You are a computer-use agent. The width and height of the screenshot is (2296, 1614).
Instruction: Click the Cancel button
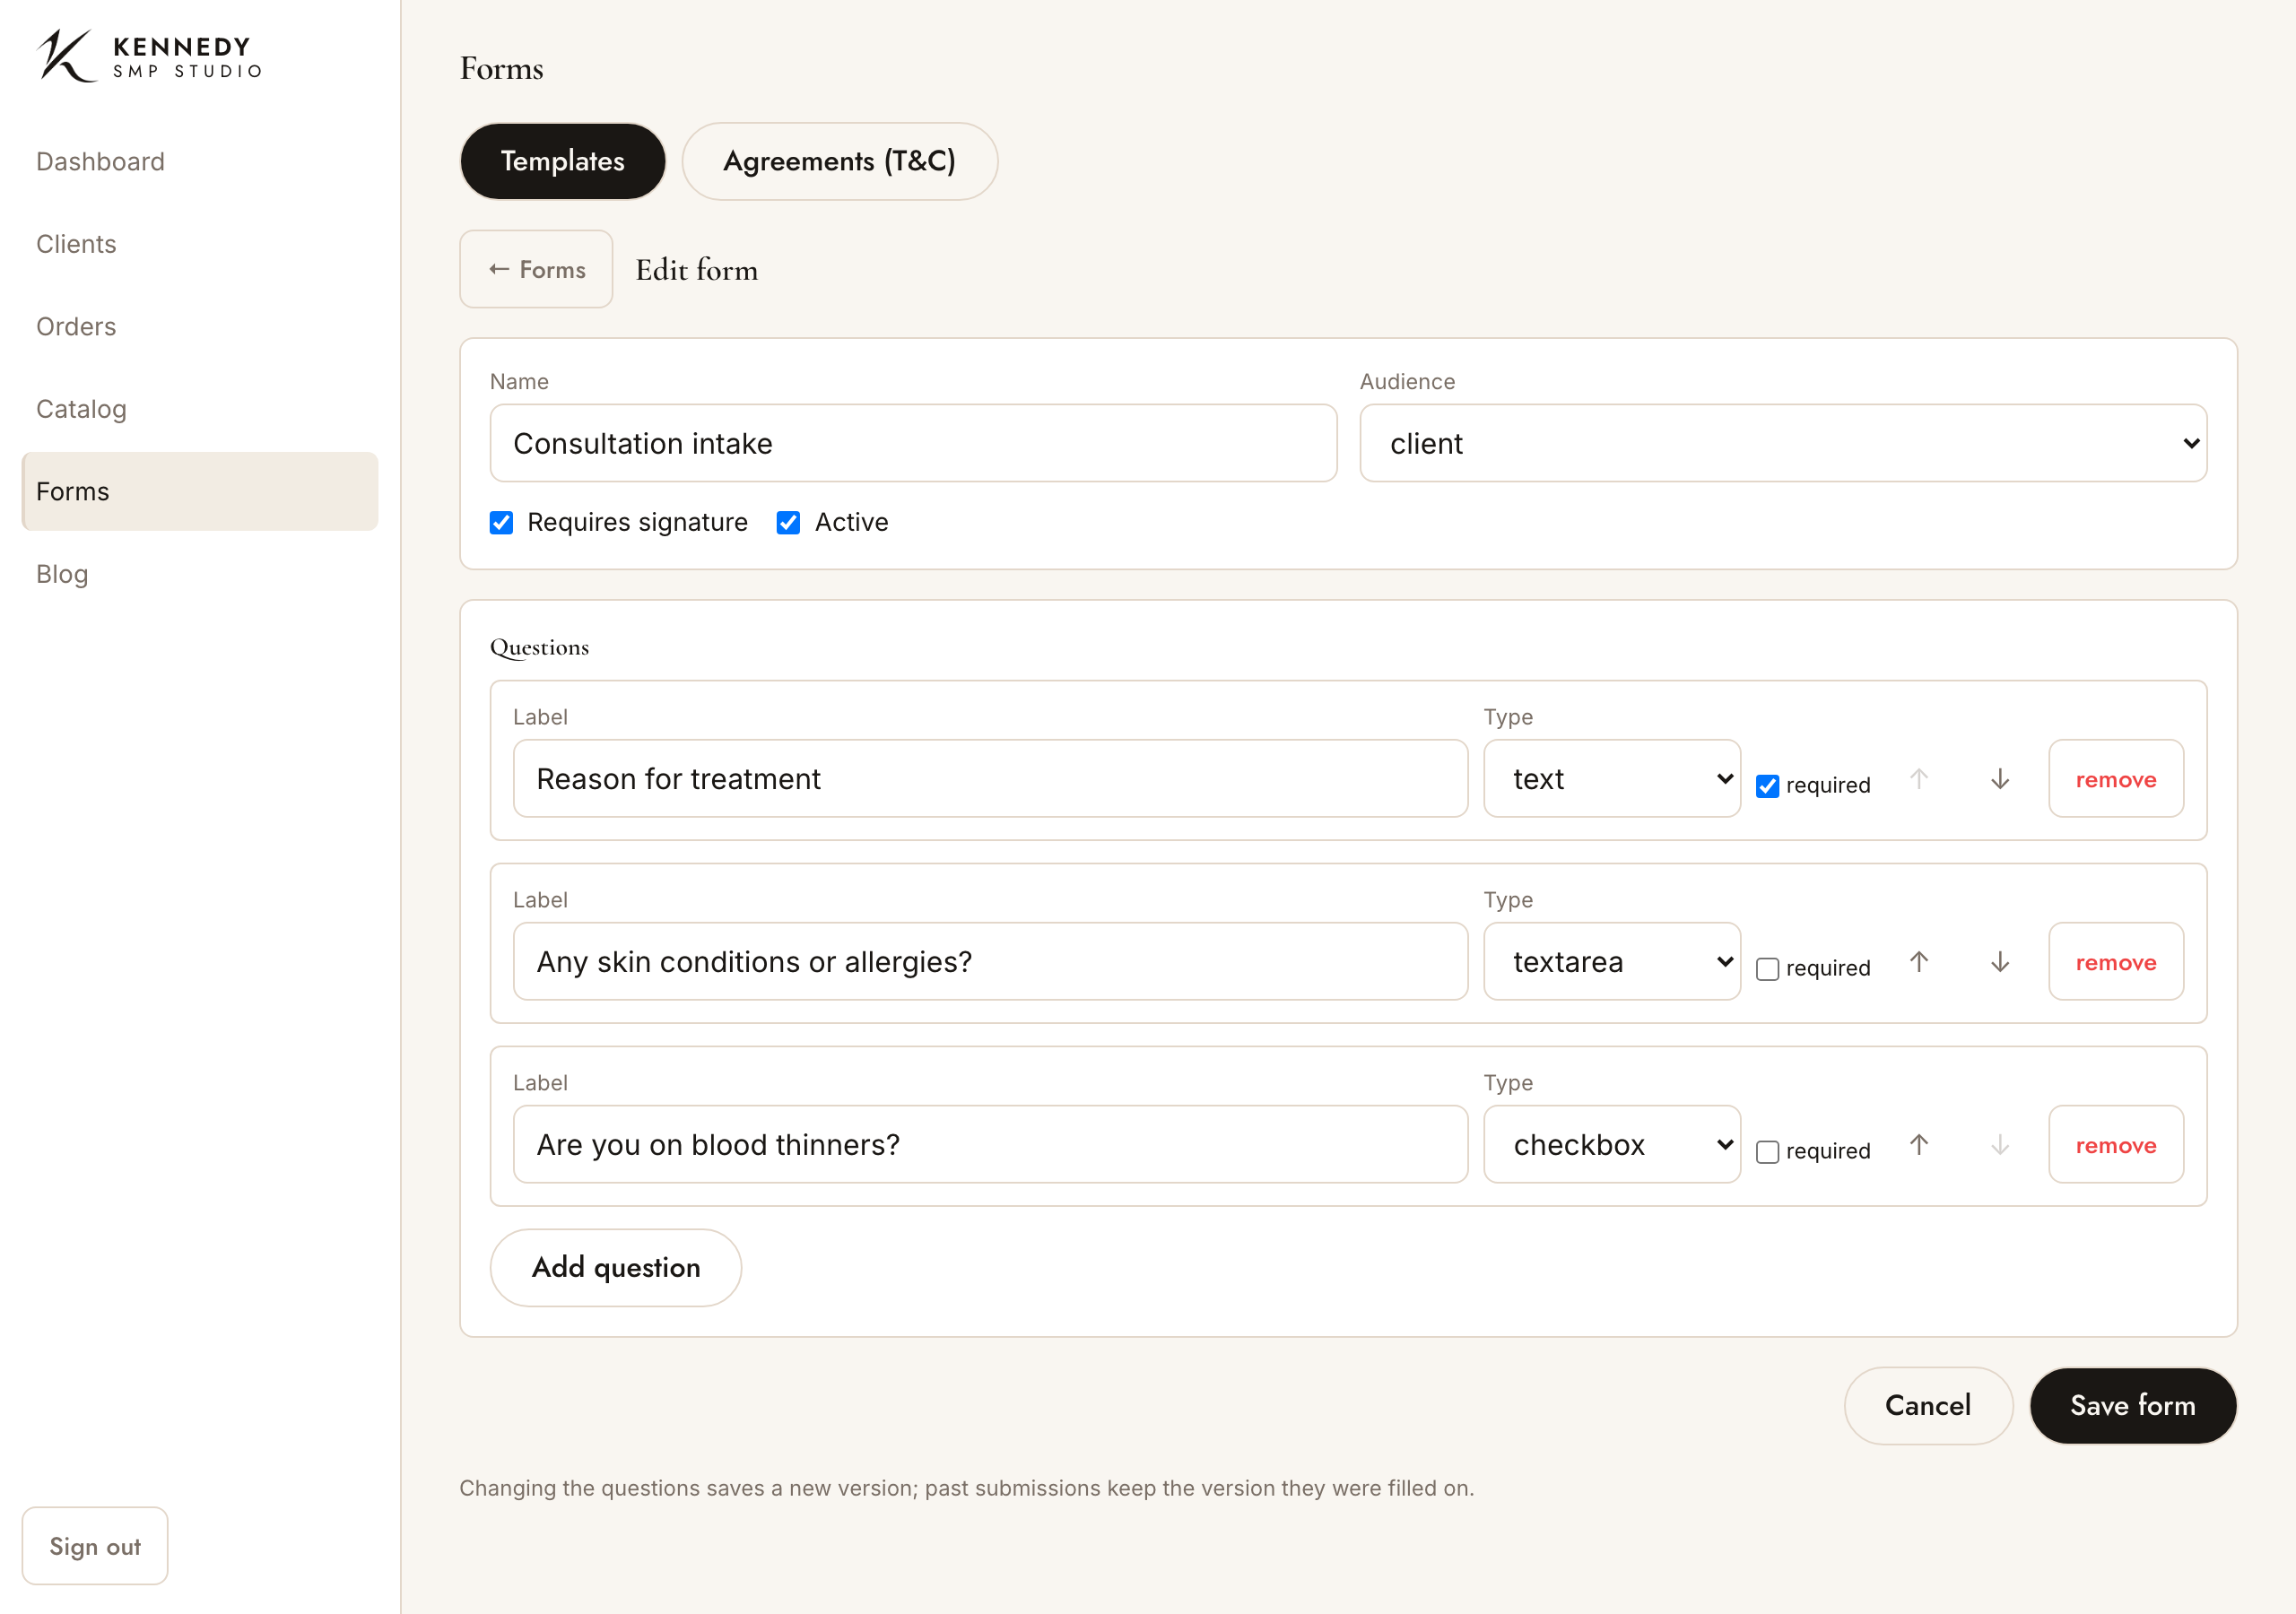tap(1927, 1406)
